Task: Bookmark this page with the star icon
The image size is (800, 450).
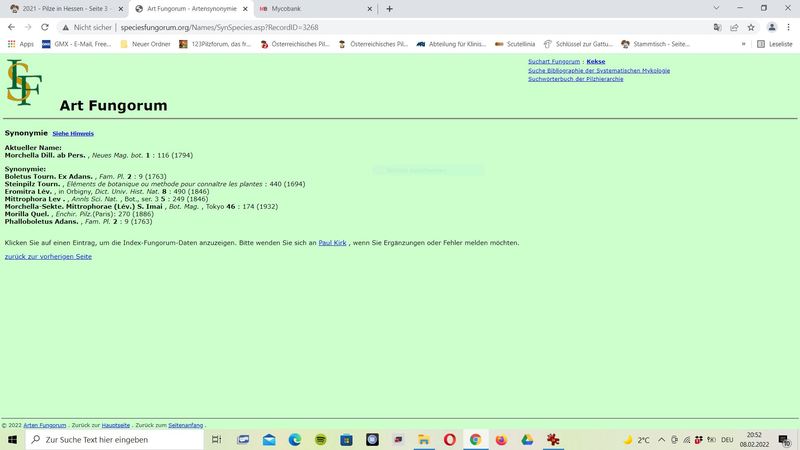Action: [751, 28]
